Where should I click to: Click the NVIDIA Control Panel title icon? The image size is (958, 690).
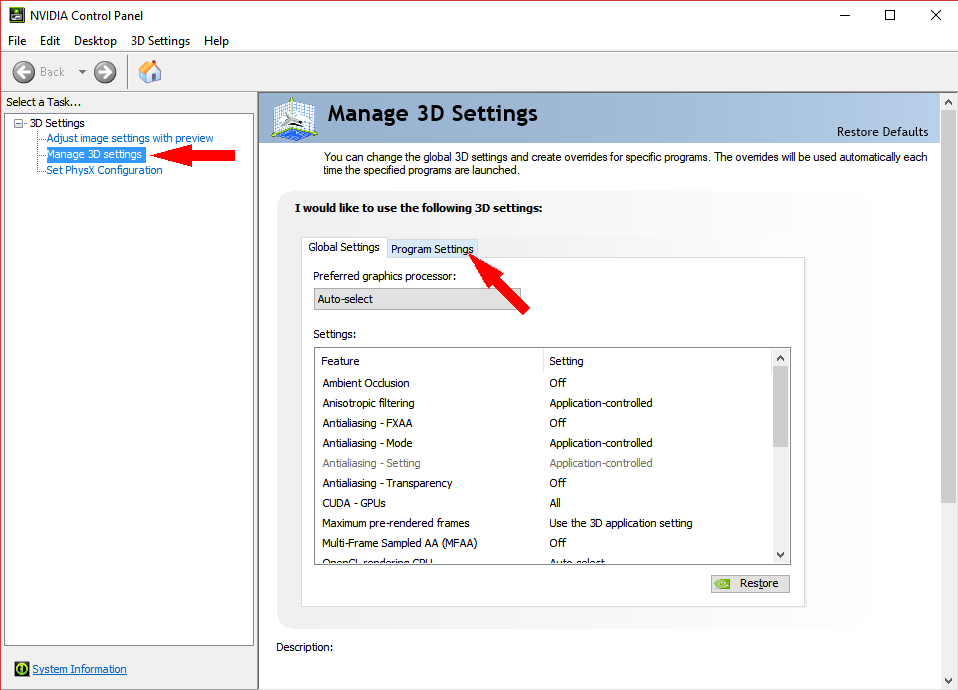pyautogui.click(x=16, y=15)
